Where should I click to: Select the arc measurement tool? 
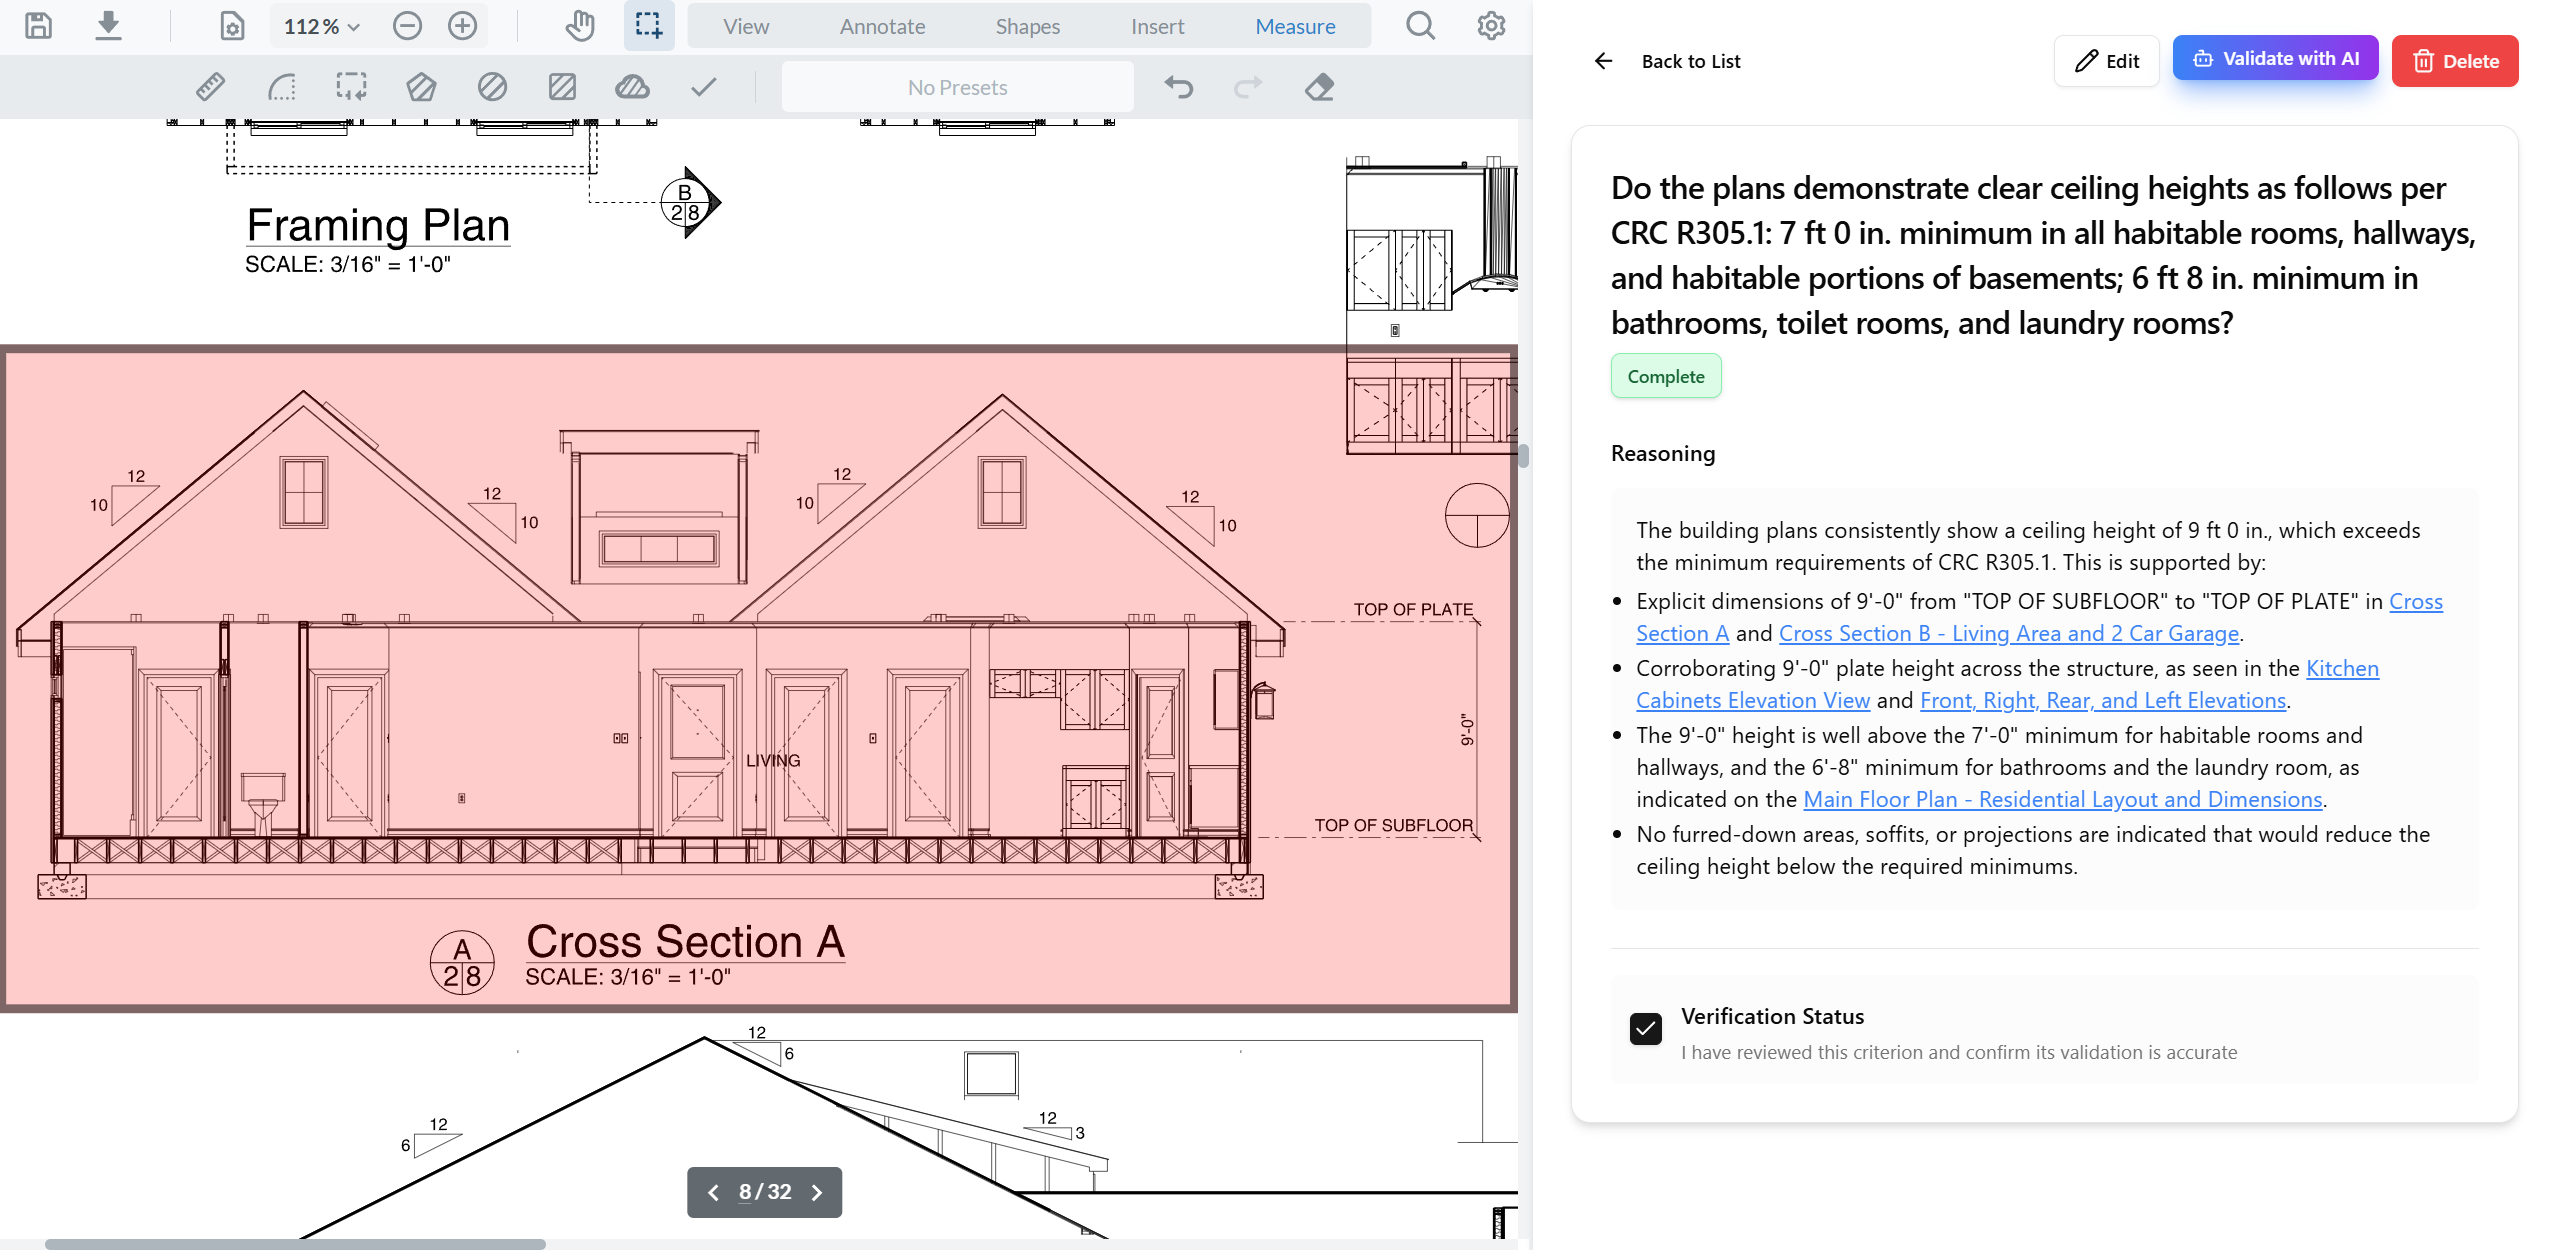pyautogui.click(x=281, y=88)
